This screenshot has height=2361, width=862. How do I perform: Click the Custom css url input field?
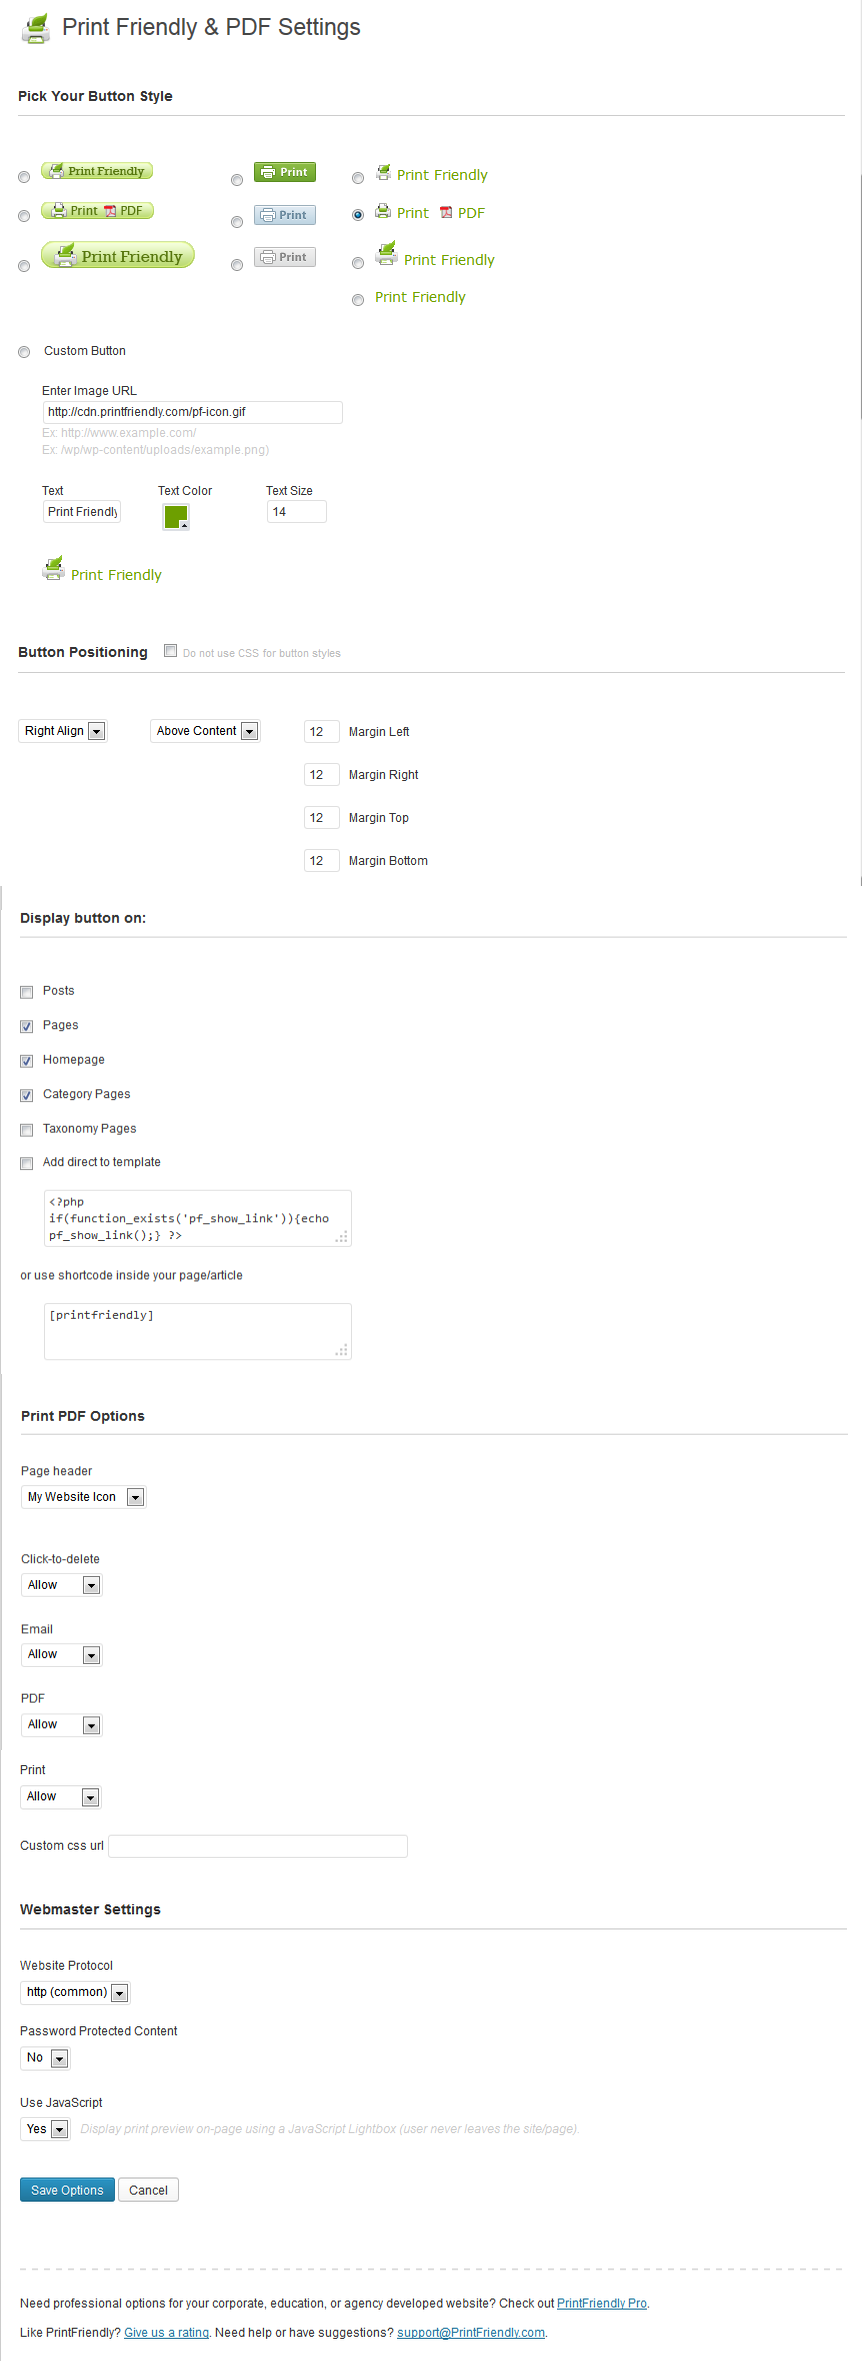(256, 1845)
